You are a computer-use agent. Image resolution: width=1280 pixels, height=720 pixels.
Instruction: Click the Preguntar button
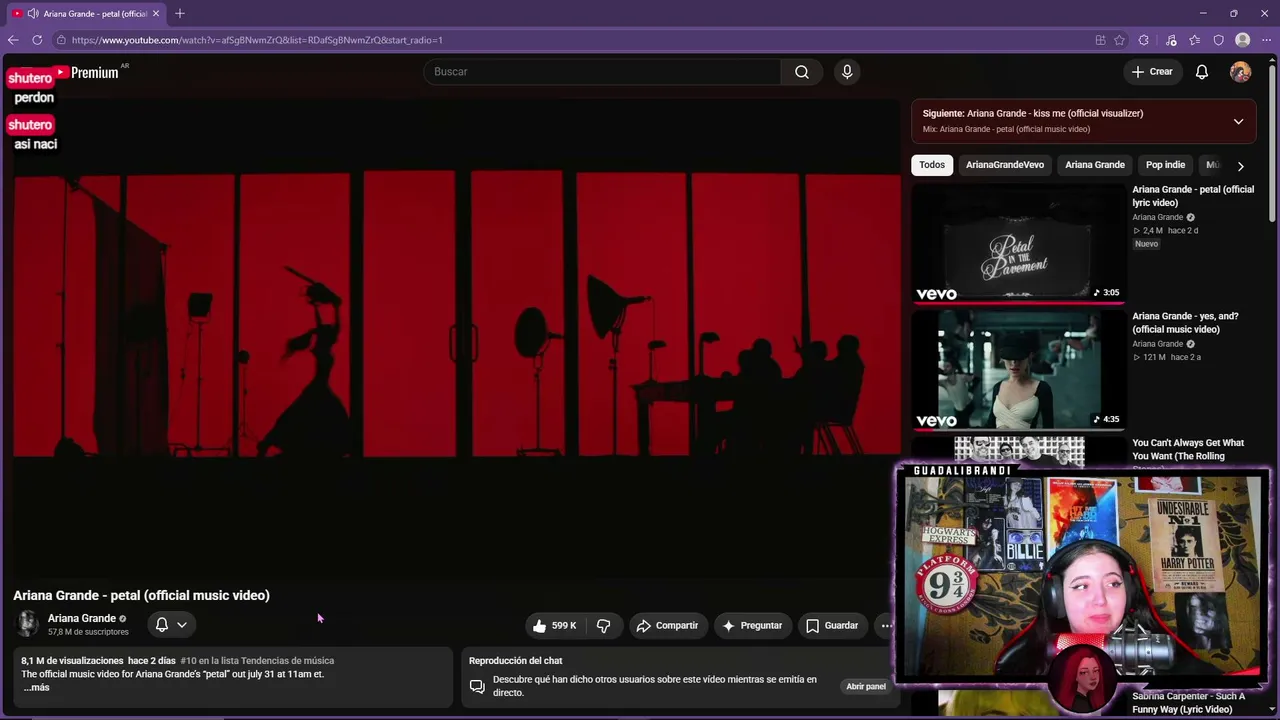752,626
